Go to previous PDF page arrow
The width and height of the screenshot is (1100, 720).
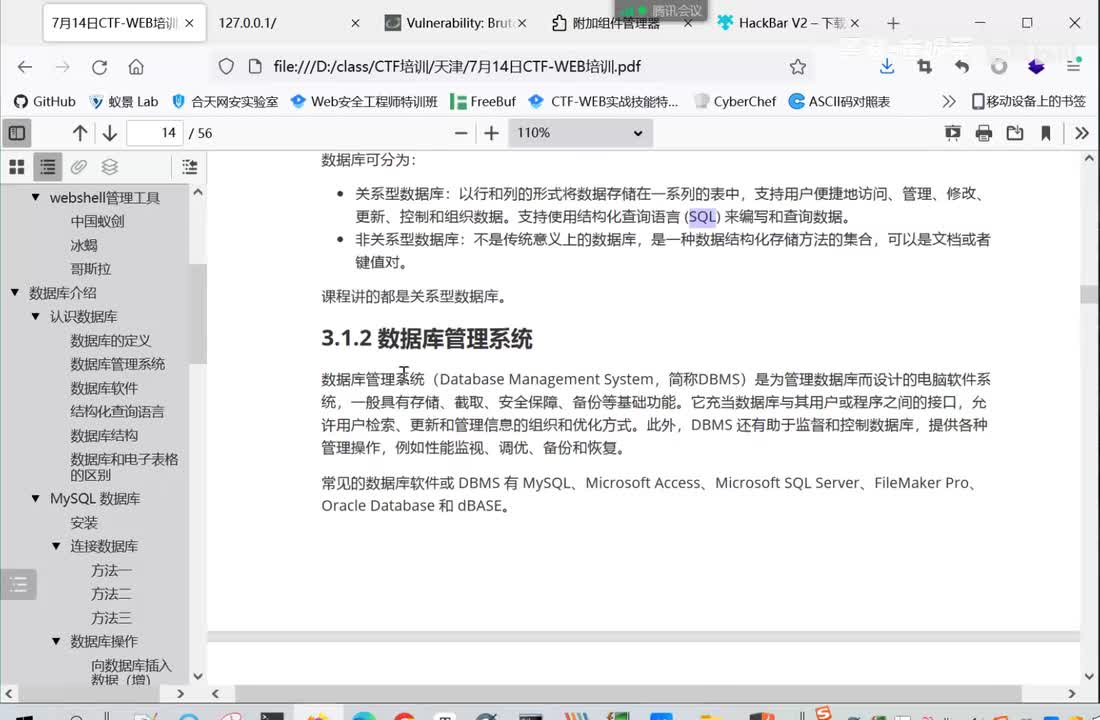tap(80, 133)
